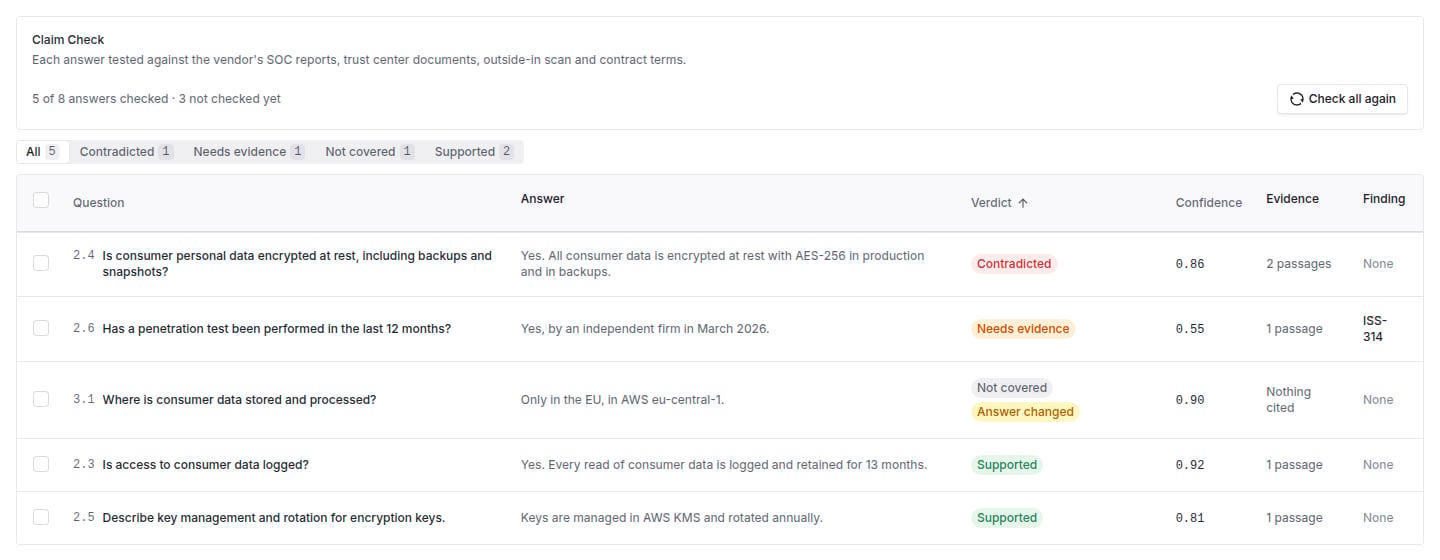This screenshot has height=560, width=1440.
Task: Click the Verdict sort arrow icon
Action: (1023, 203)
